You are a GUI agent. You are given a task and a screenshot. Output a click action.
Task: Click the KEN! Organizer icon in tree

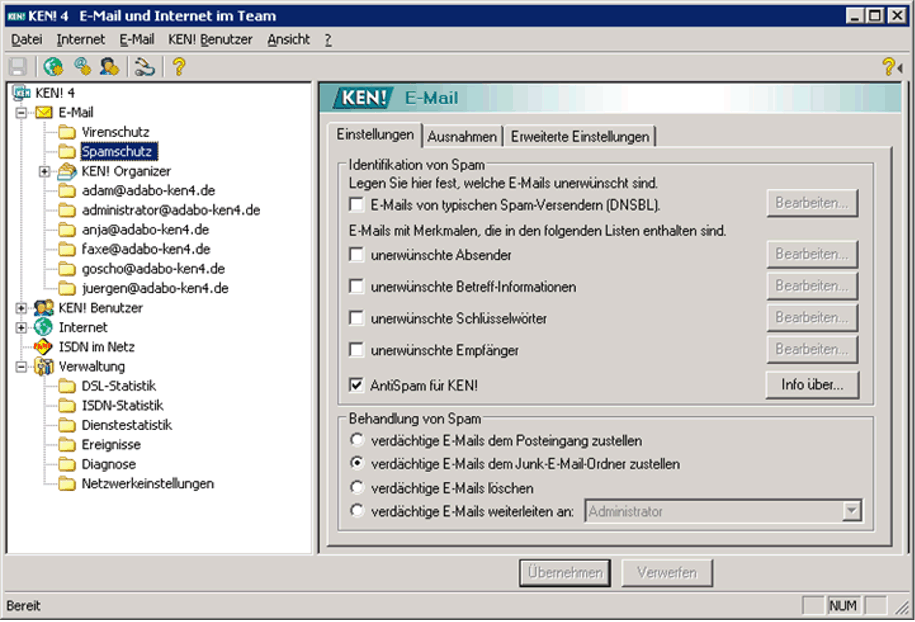tap(67, 171)
